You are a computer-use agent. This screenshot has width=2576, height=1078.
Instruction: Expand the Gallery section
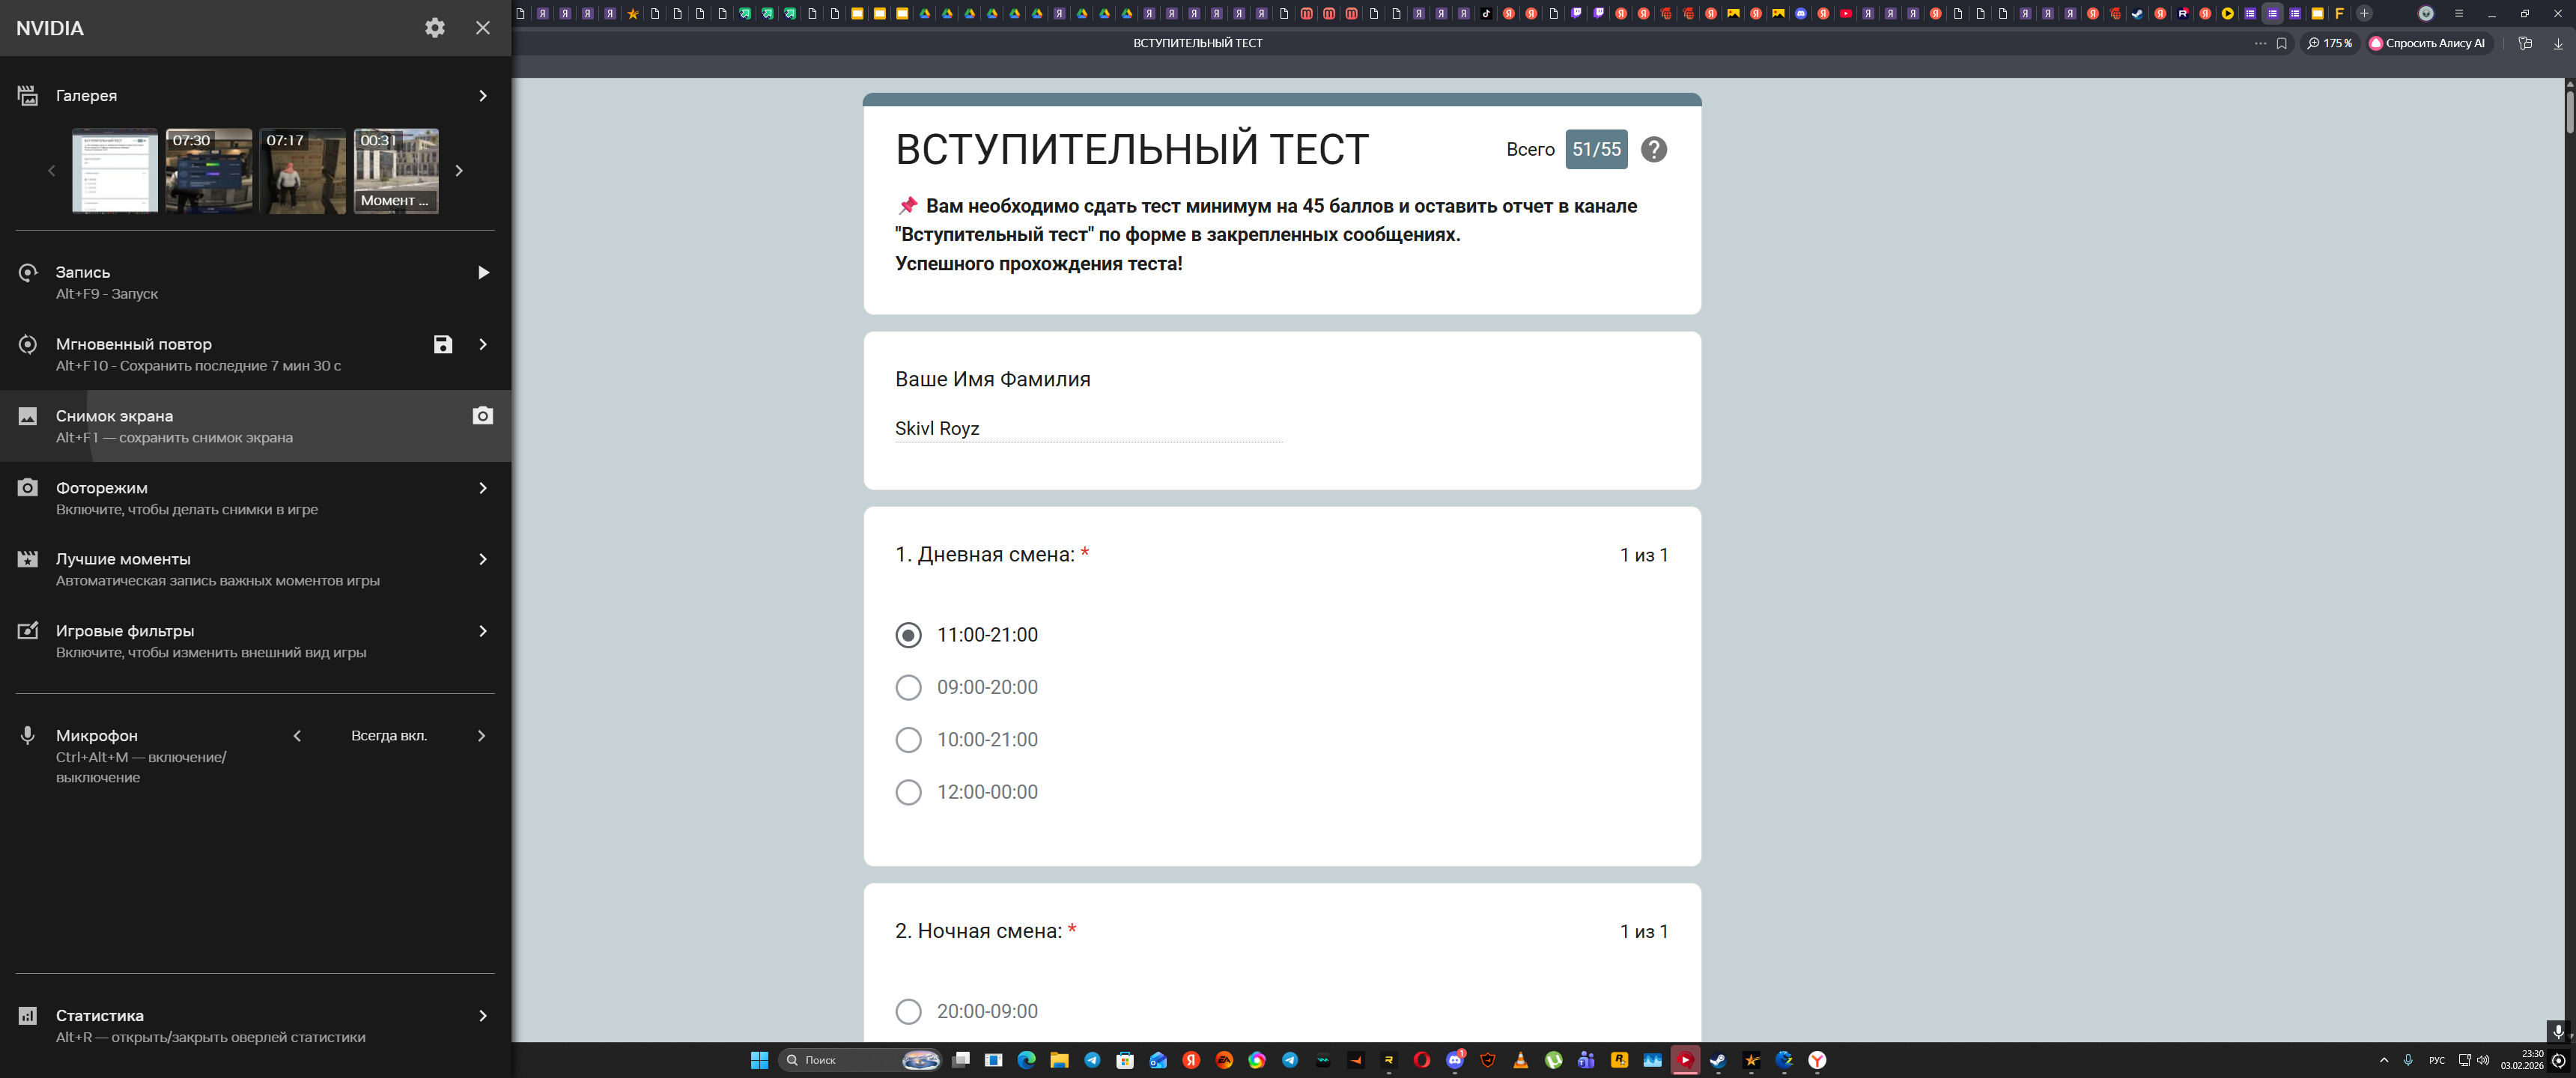(482, 96)
